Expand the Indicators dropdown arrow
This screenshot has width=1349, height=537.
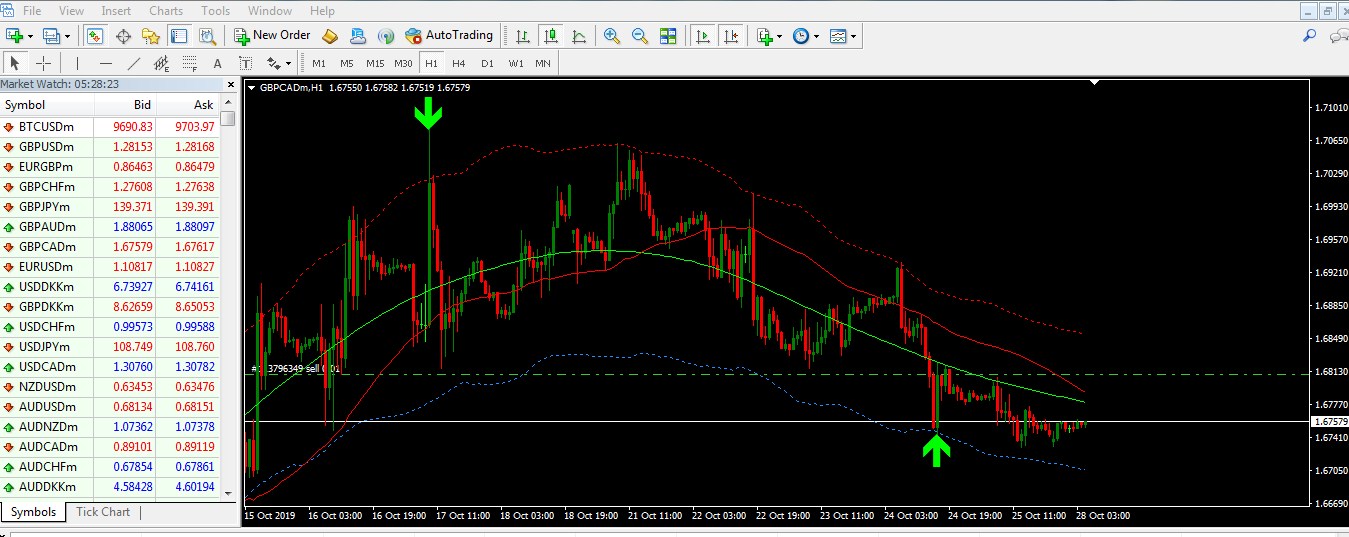780,36
